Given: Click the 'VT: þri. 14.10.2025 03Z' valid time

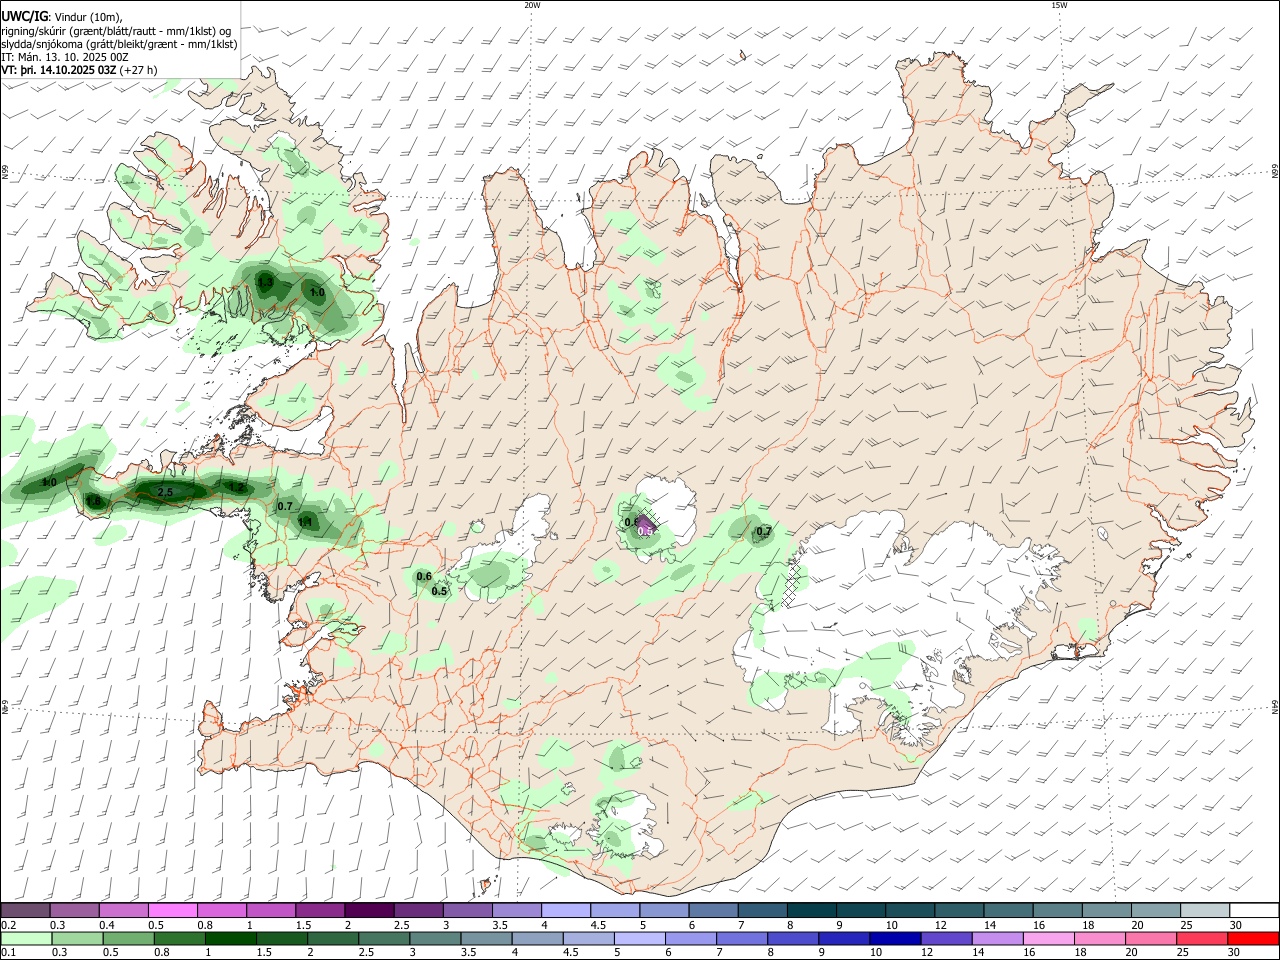Looking at the screenshot, I should point(59,71).
